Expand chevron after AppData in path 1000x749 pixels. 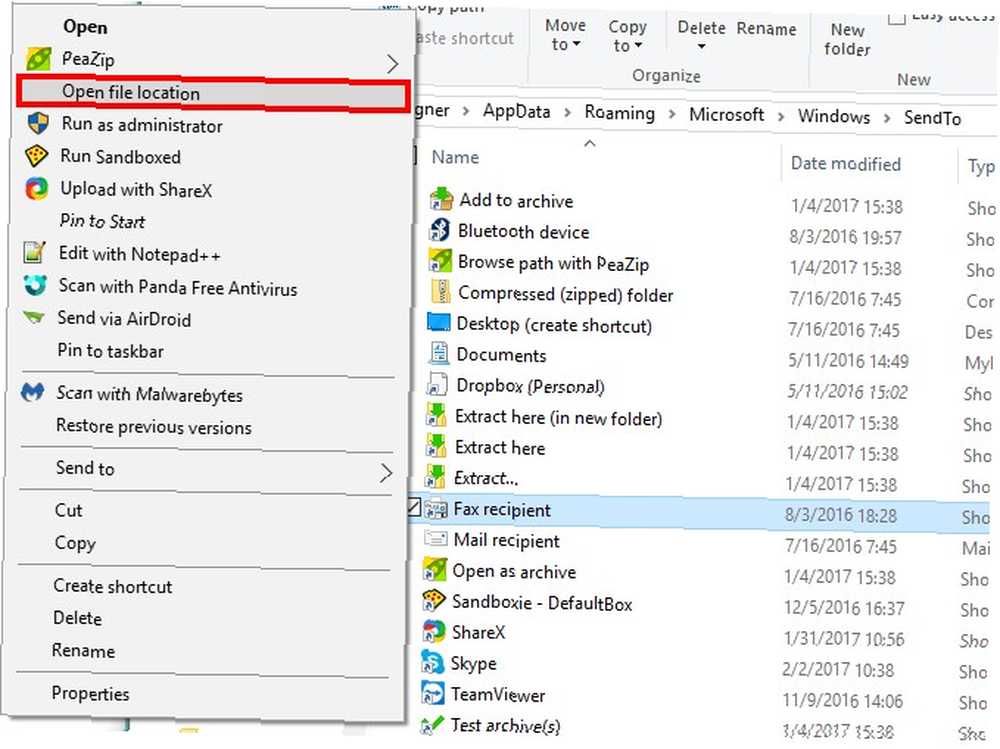567,113
